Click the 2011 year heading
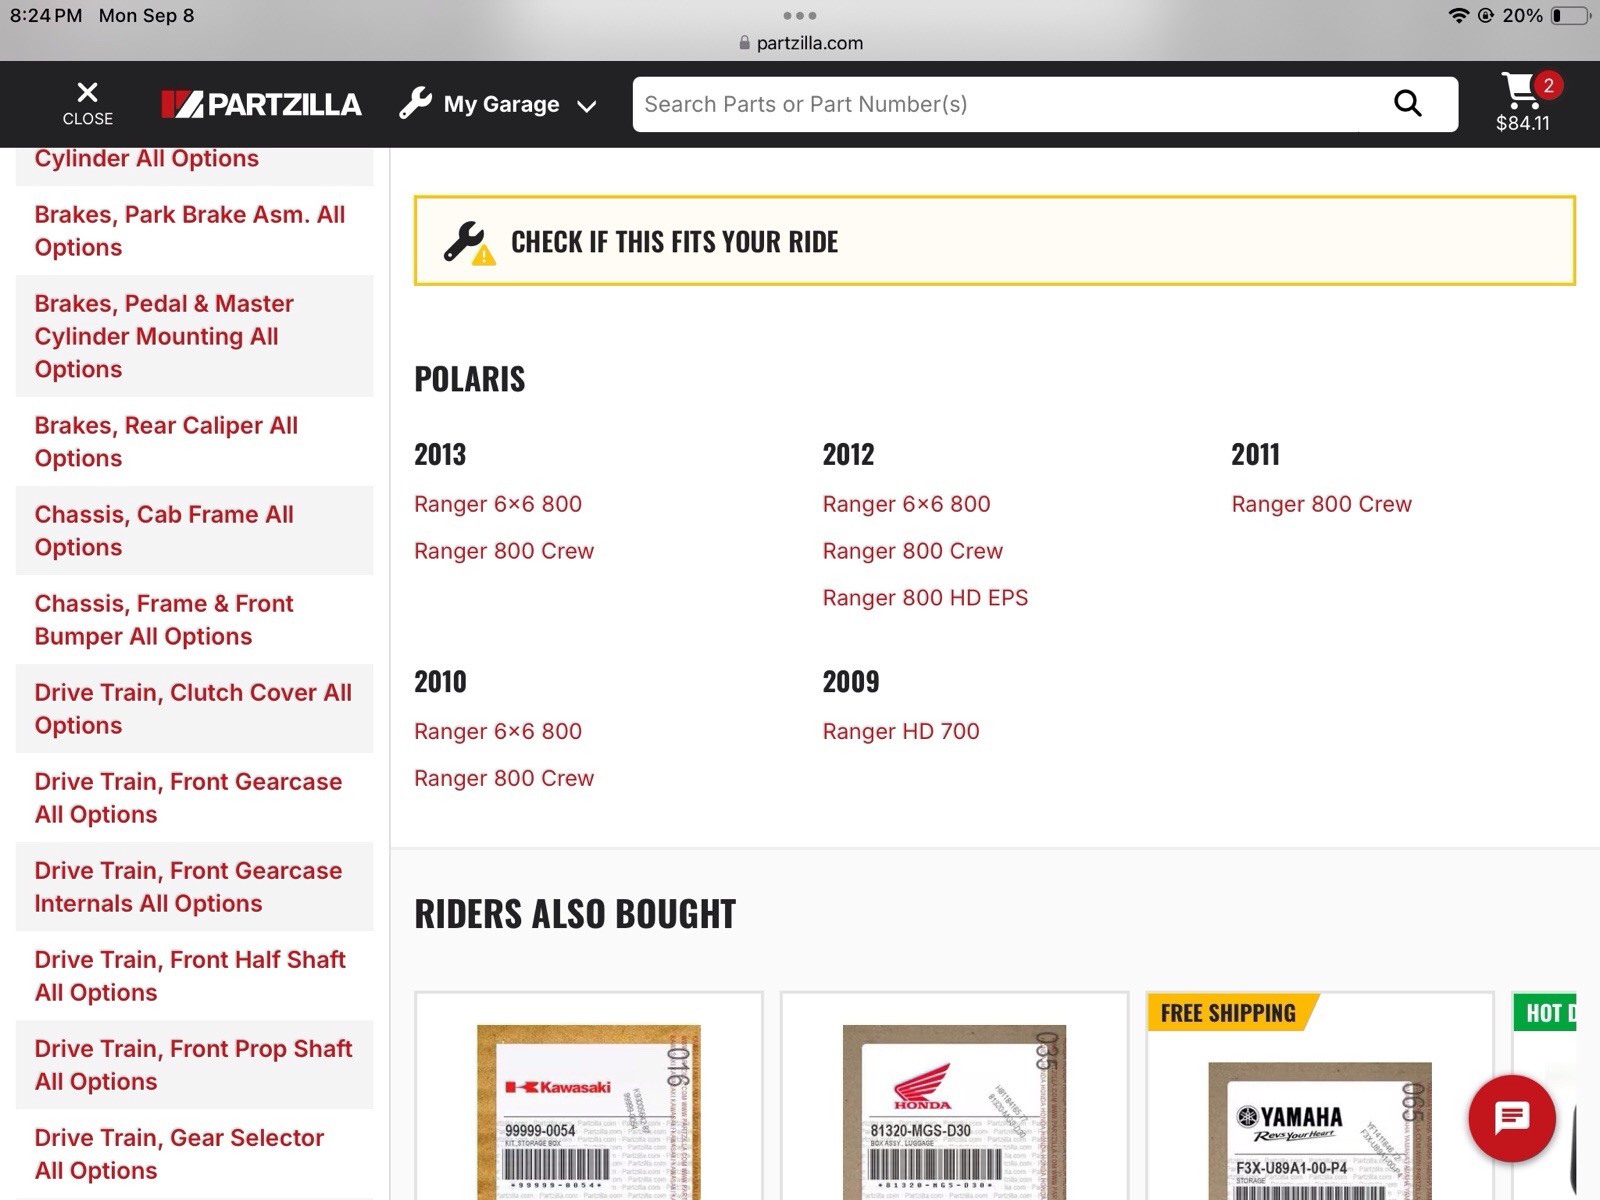The height and width of the screenshot is (1200, 1600). coord(1256,455)
